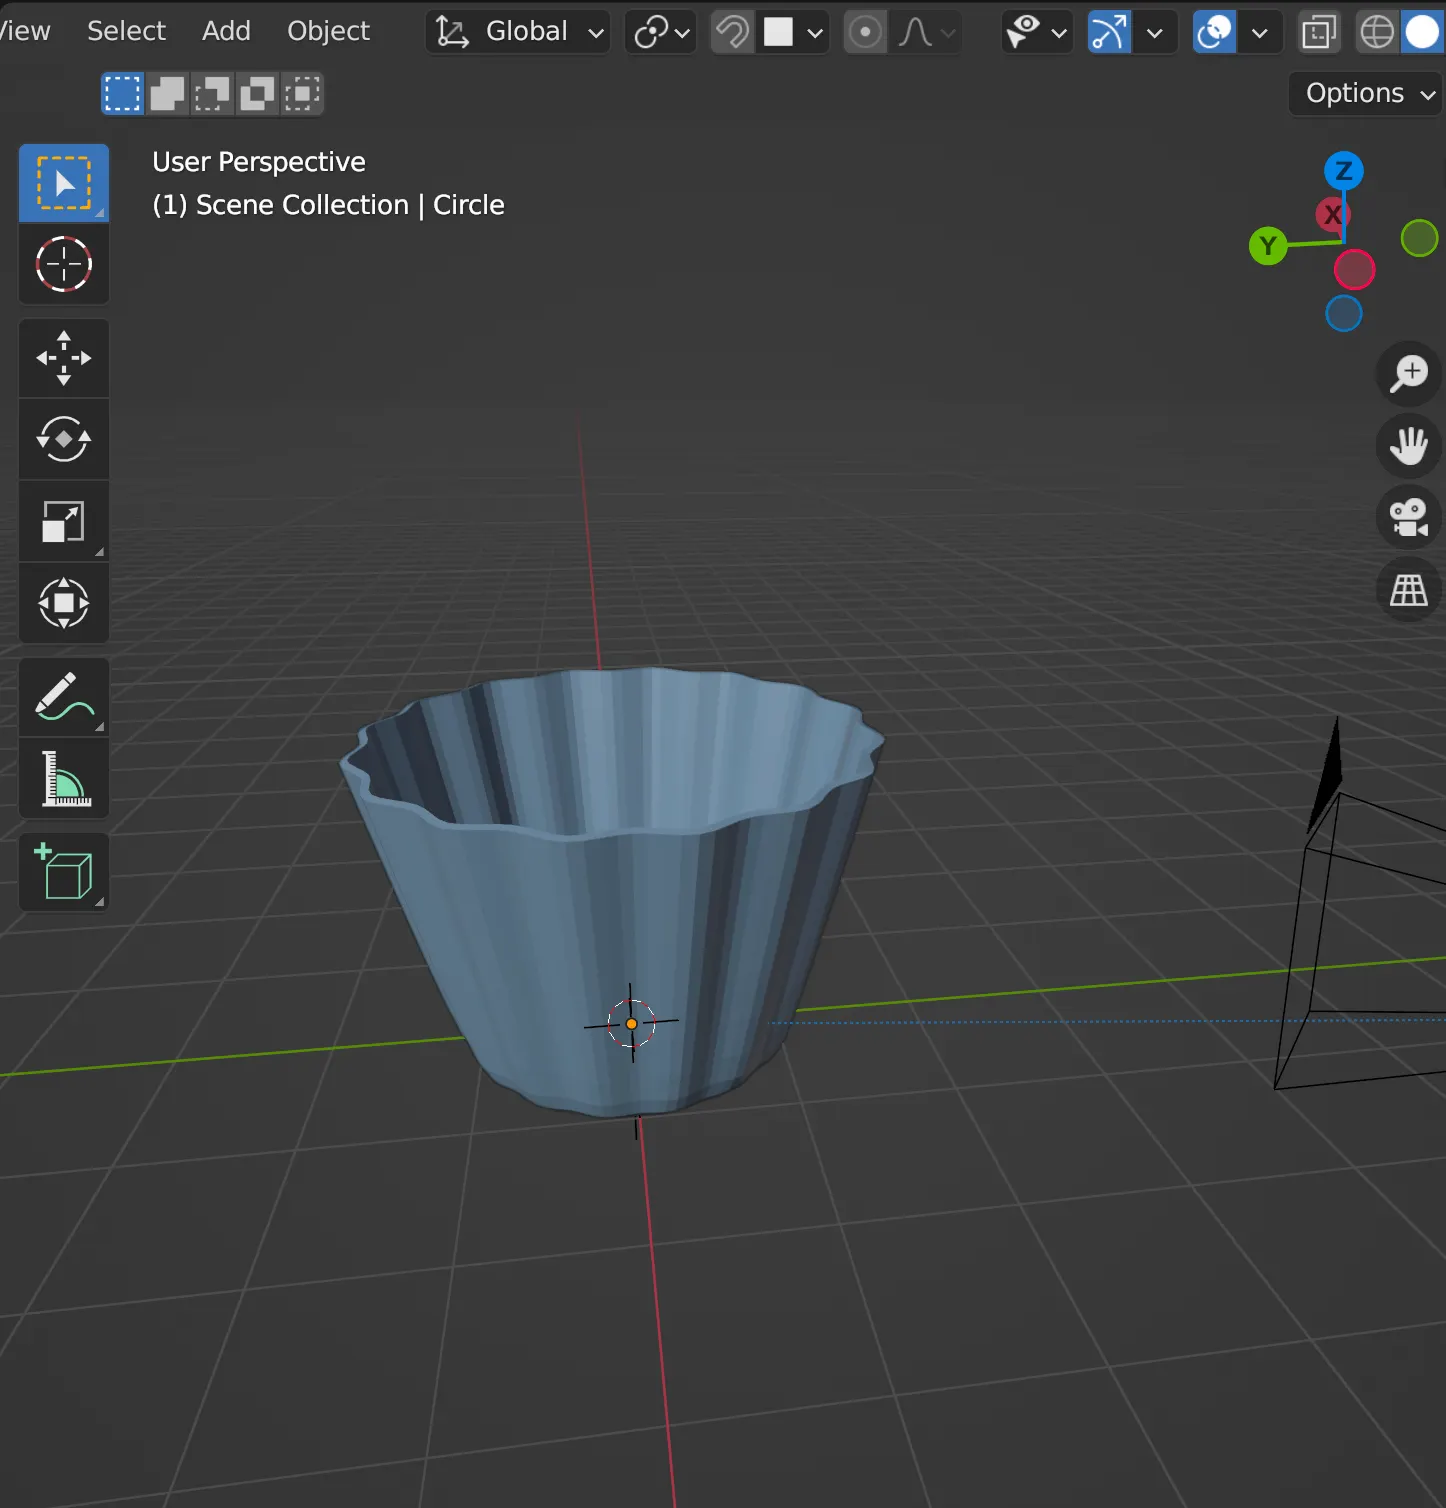The height and width of the screenshot is (1508, 1446).
Task: Activate the Transform tool
Action: [x=64, y=603]
